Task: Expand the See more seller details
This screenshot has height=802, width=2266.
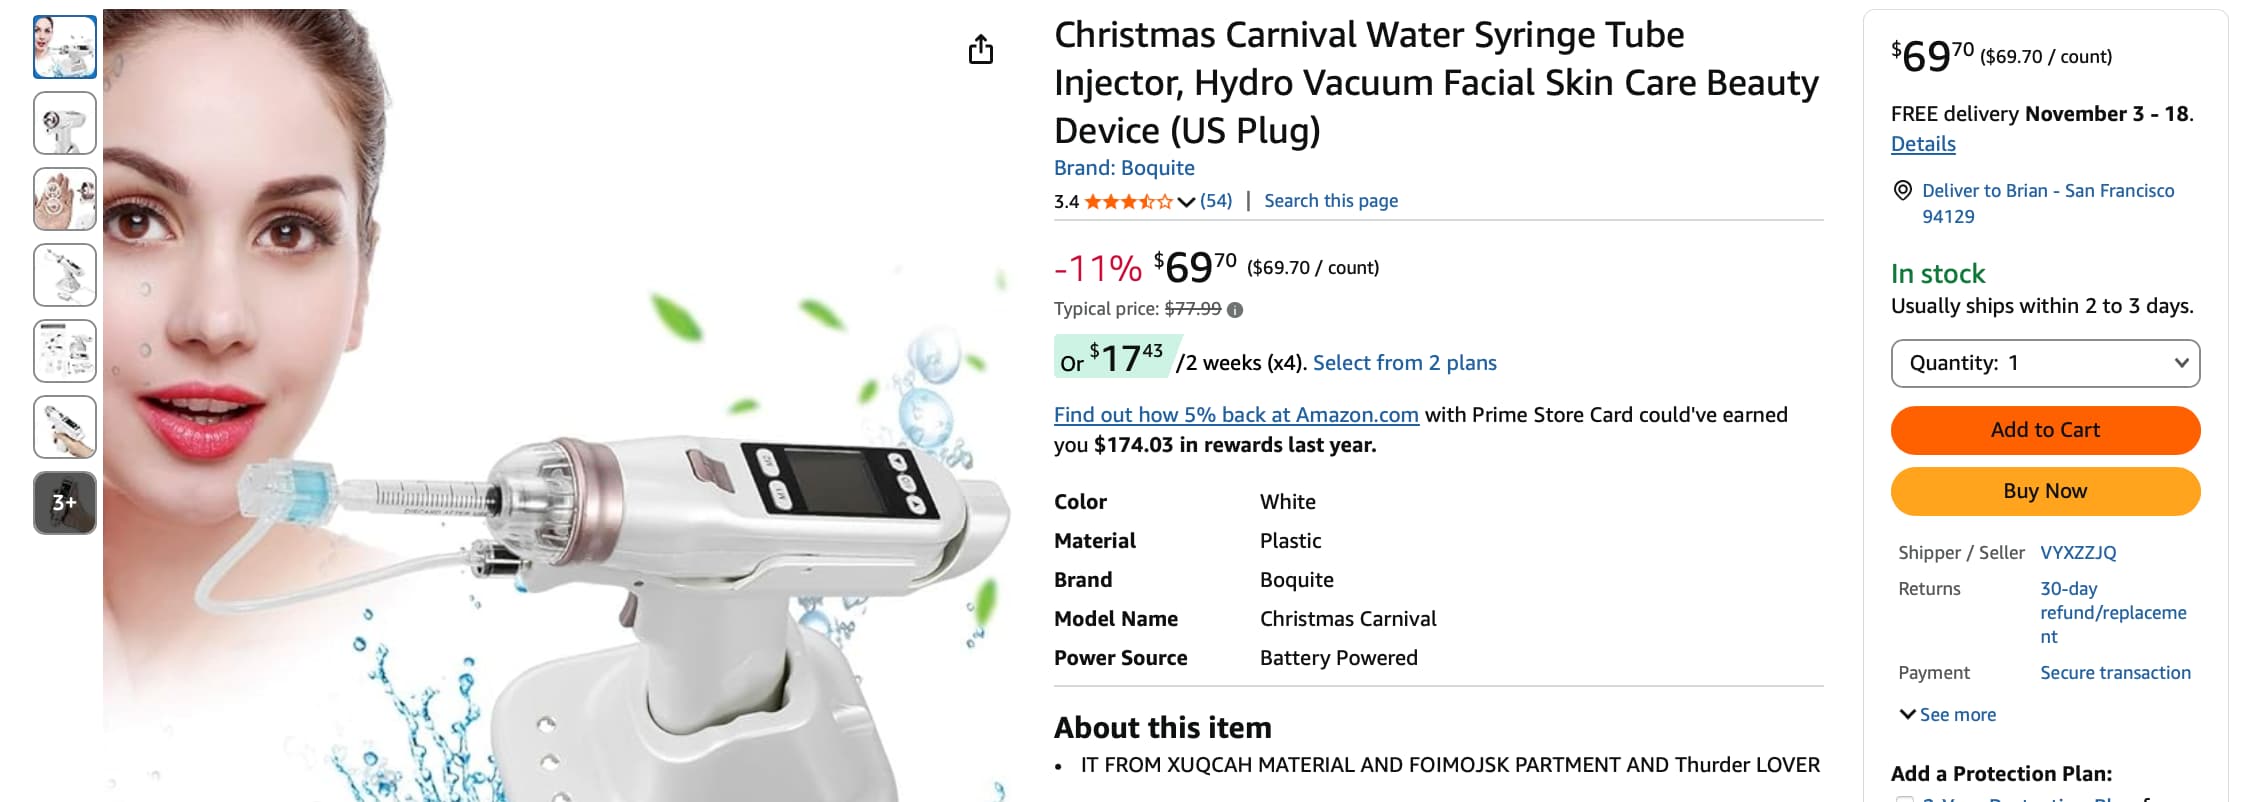Action: (x=1947, y=715)
